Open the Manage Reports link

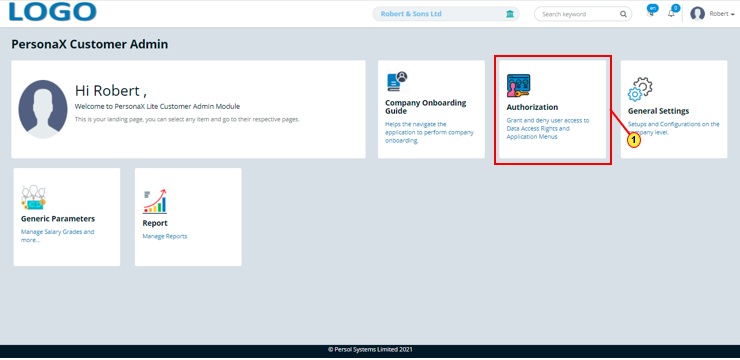coord(165,236)
